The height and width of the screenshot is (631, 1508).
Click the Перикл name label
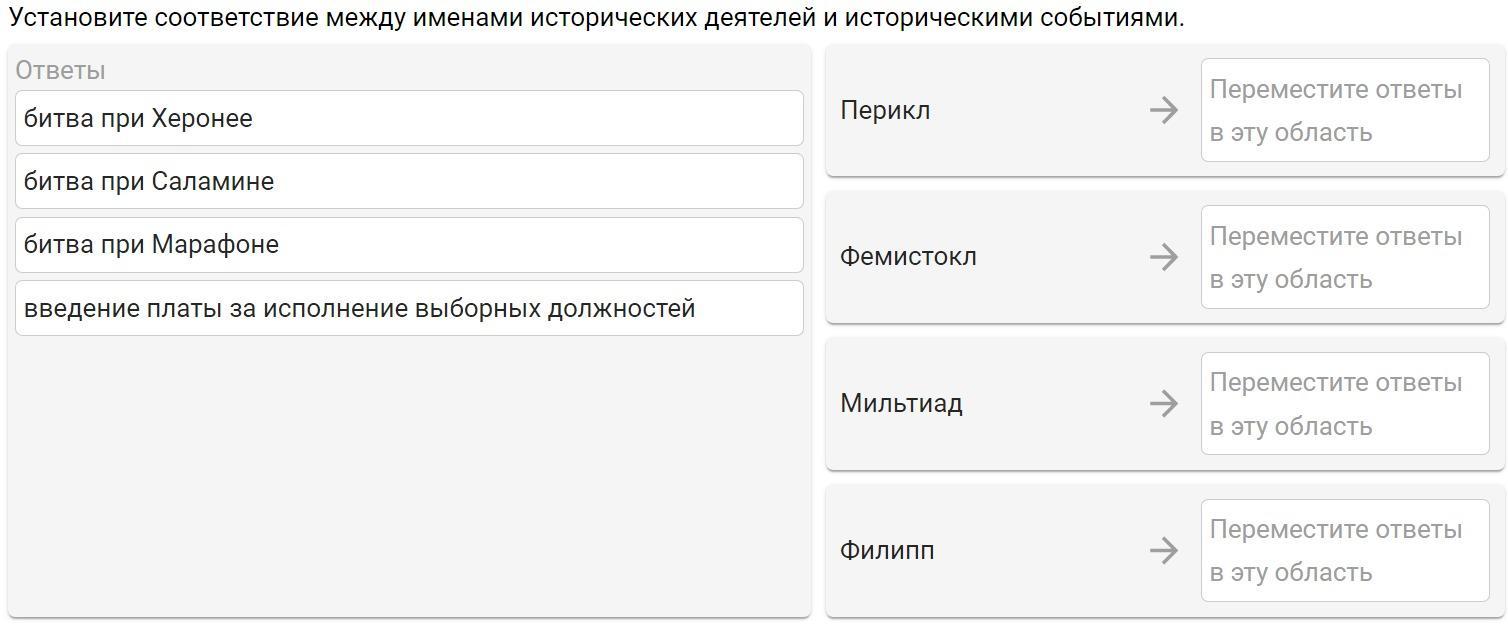(x=885, y=110)
